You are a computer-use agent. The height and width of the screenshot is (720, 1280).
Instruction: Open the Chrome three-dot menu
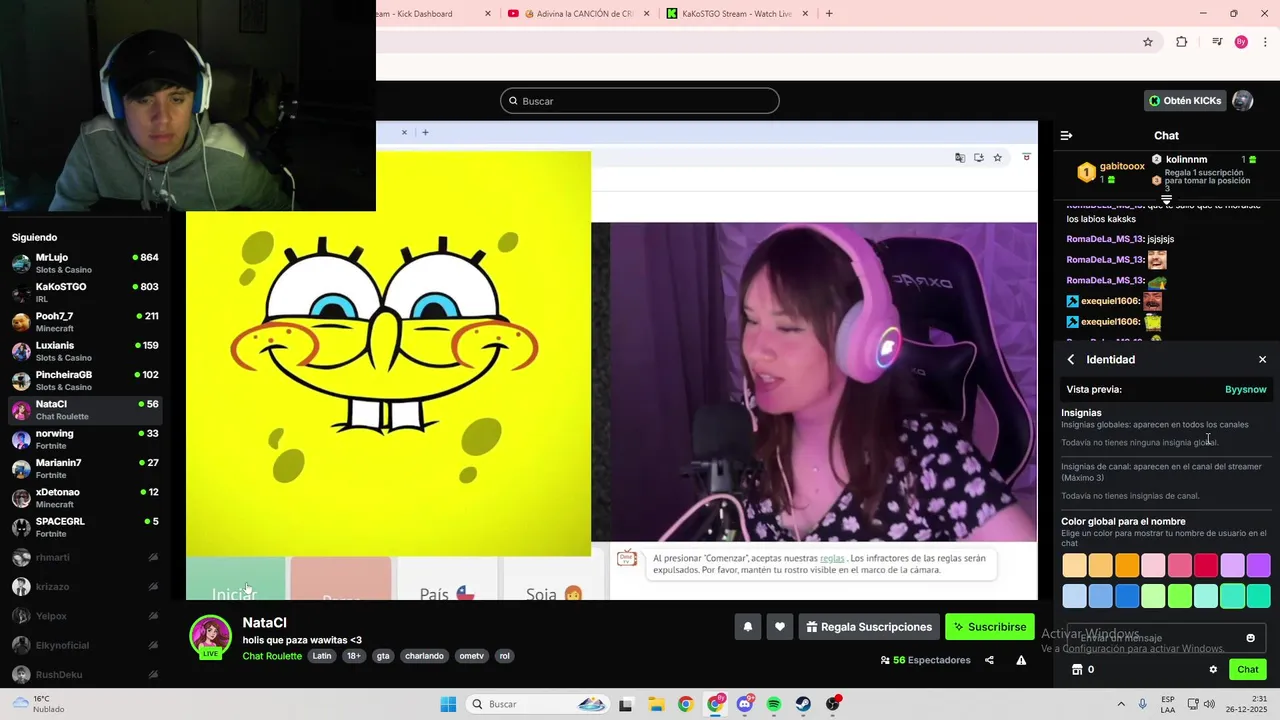point(1264,42)
